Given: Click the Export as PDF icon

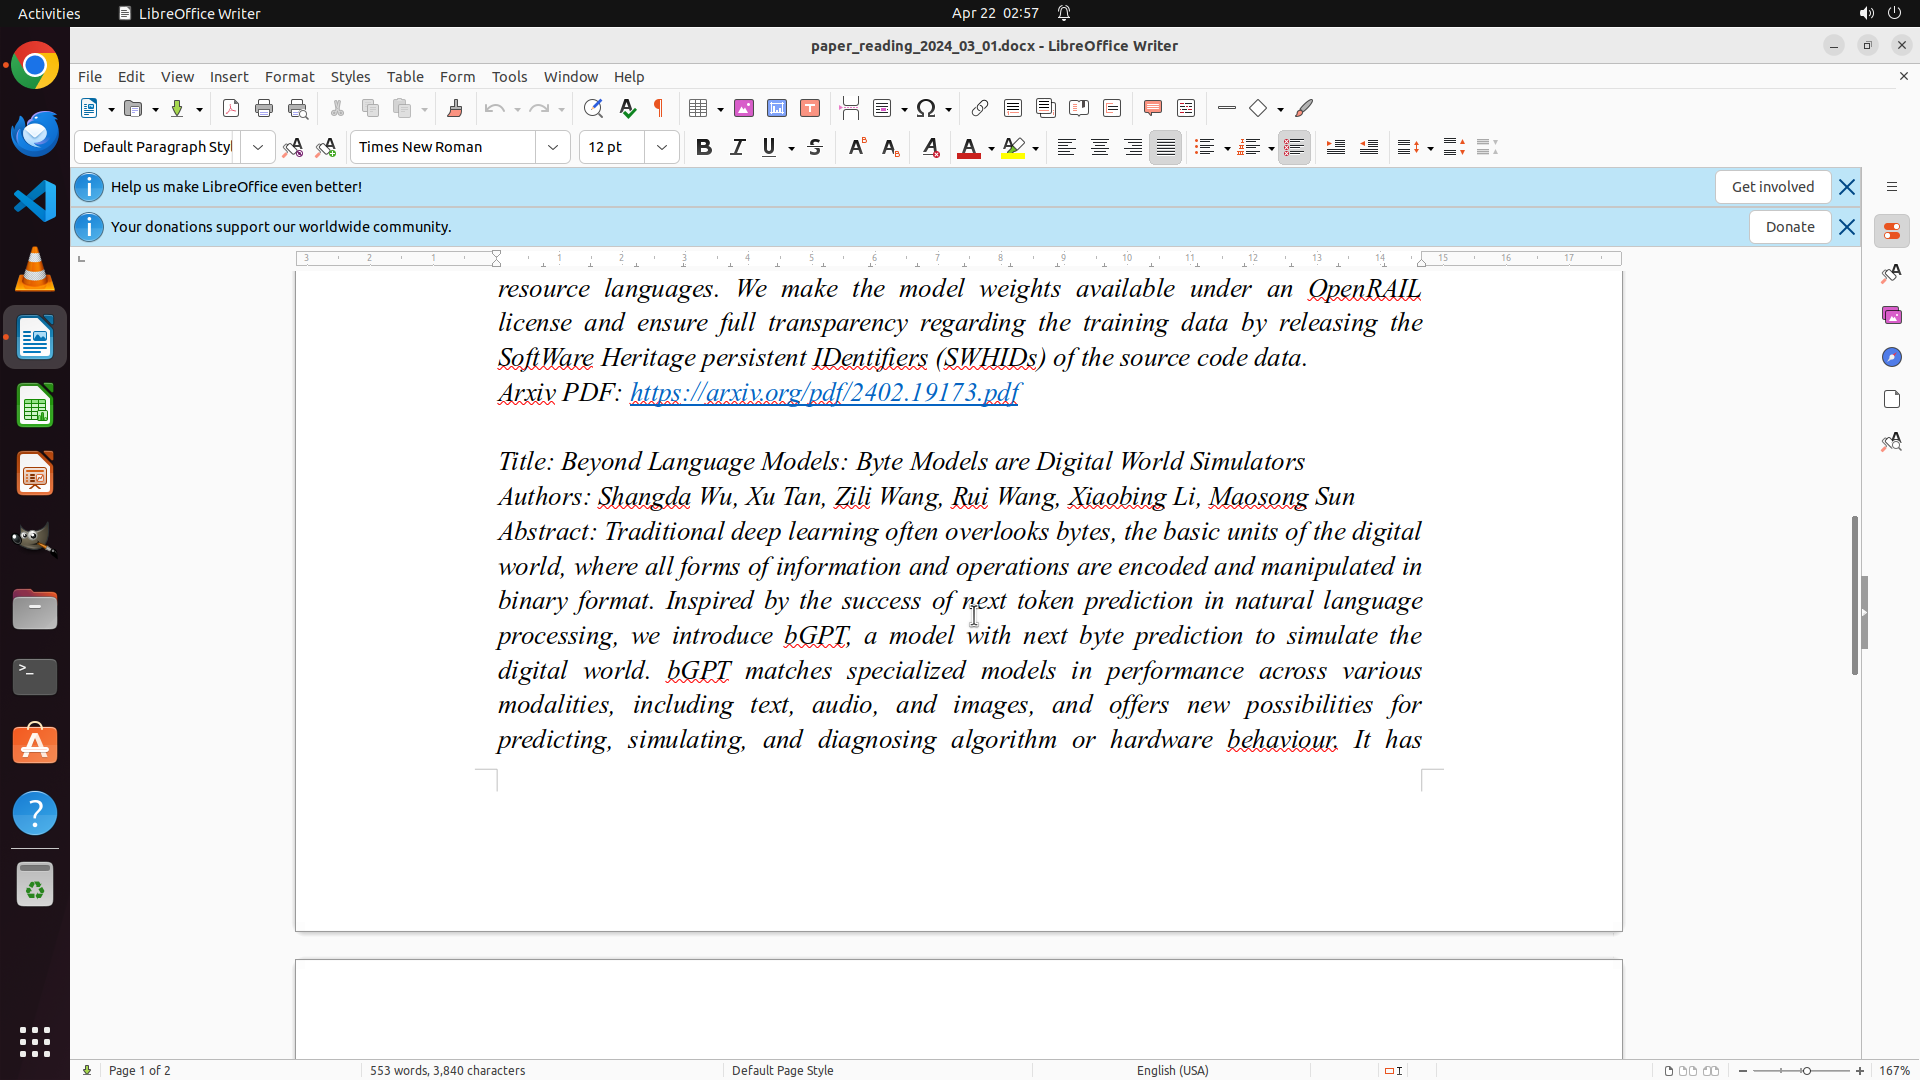Looking at the screenshot, I should click(231, 108).
